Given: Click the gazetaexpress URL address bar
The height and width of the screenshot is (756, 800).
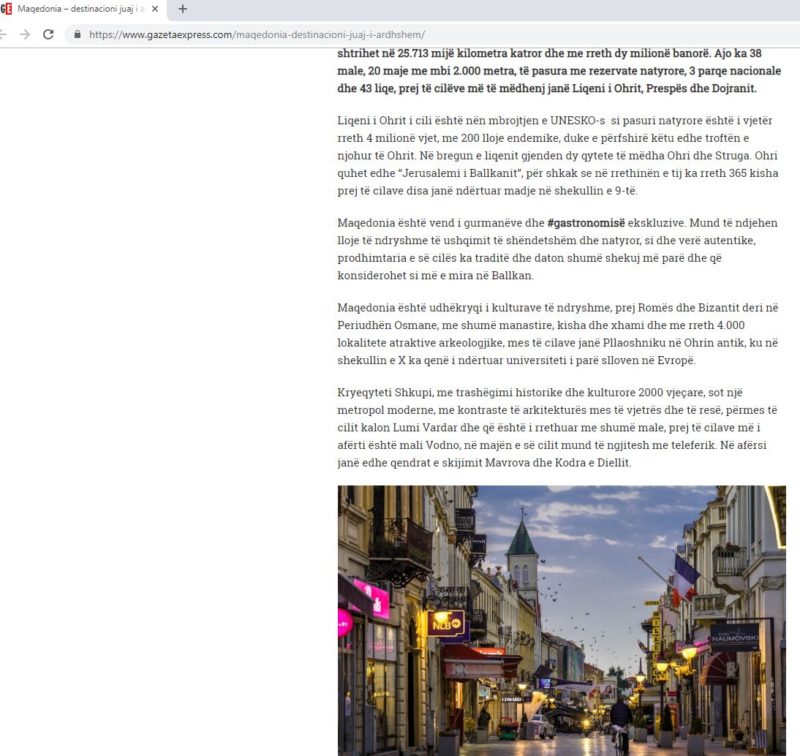Looking at the screenshot, I should [257, 35].
